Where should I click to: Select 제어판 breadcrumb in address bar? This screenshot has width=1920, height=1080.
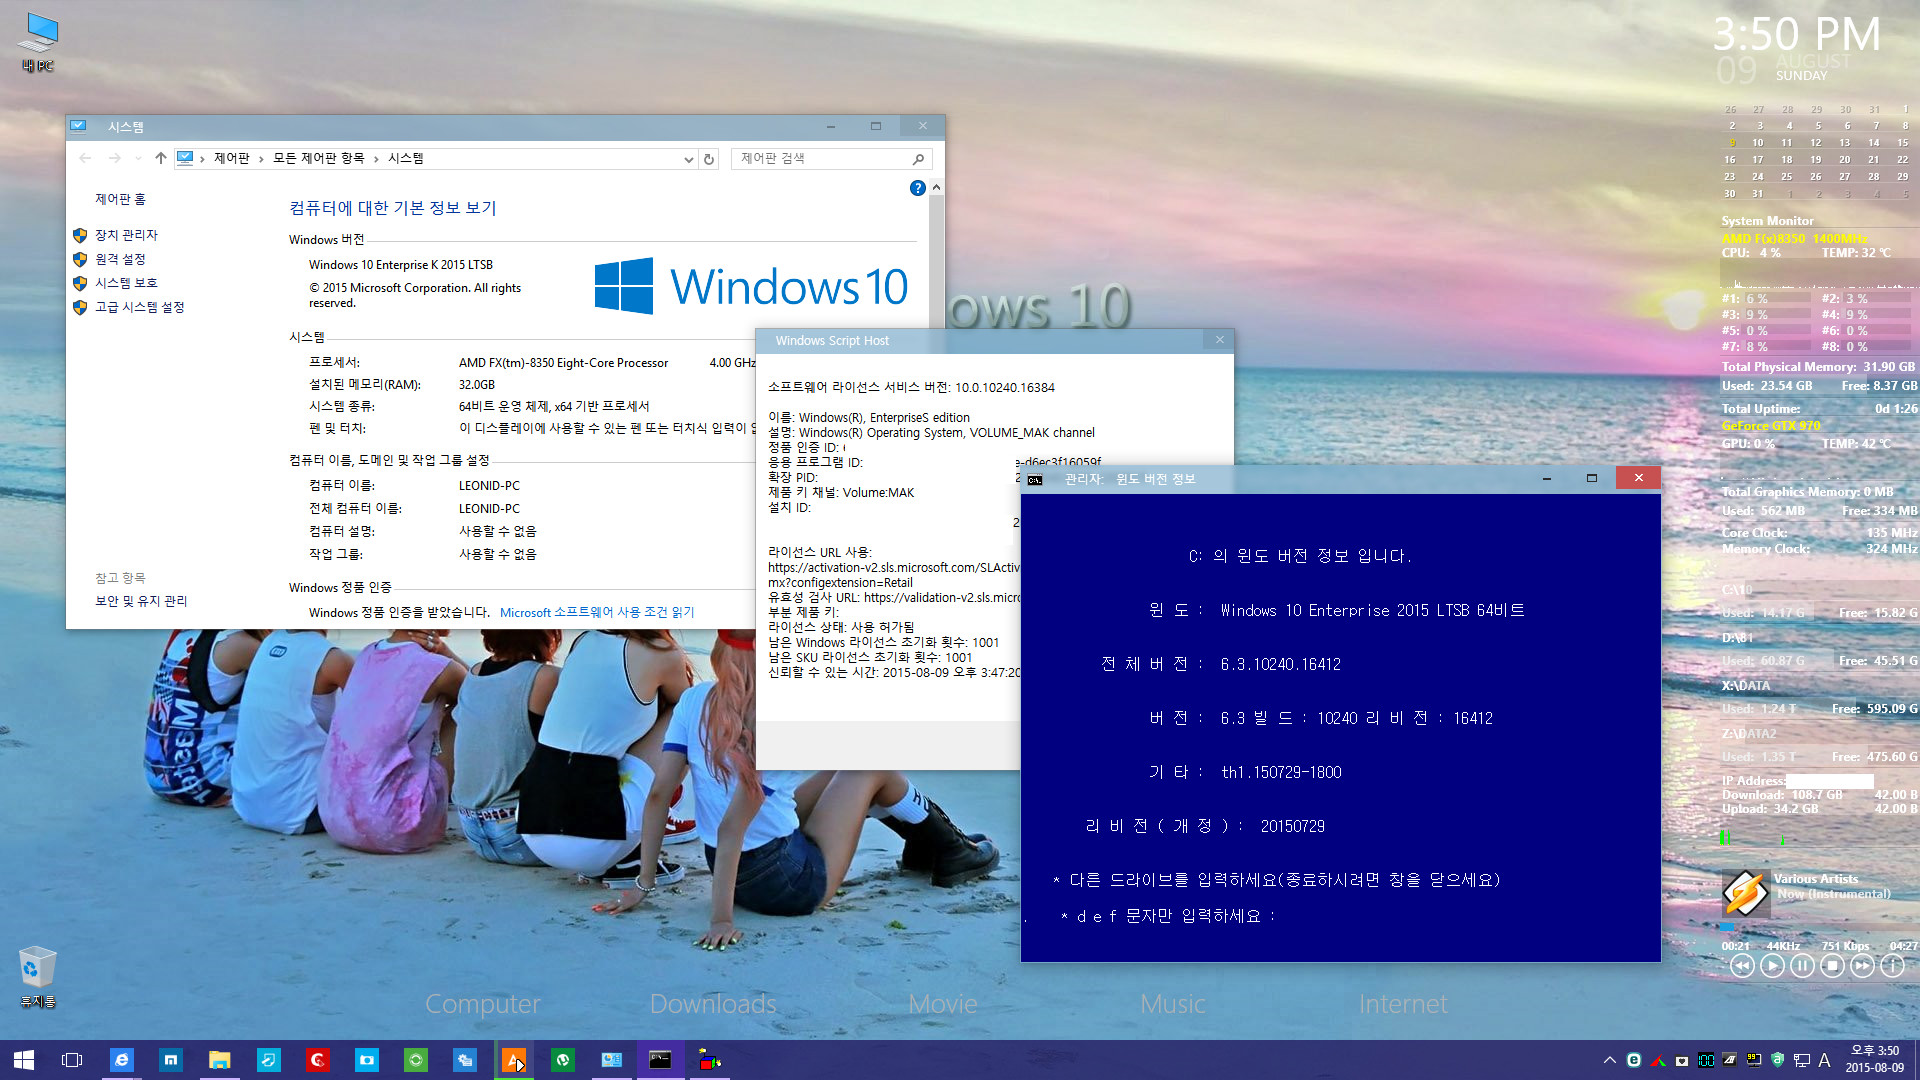click(x=232, y=158)
